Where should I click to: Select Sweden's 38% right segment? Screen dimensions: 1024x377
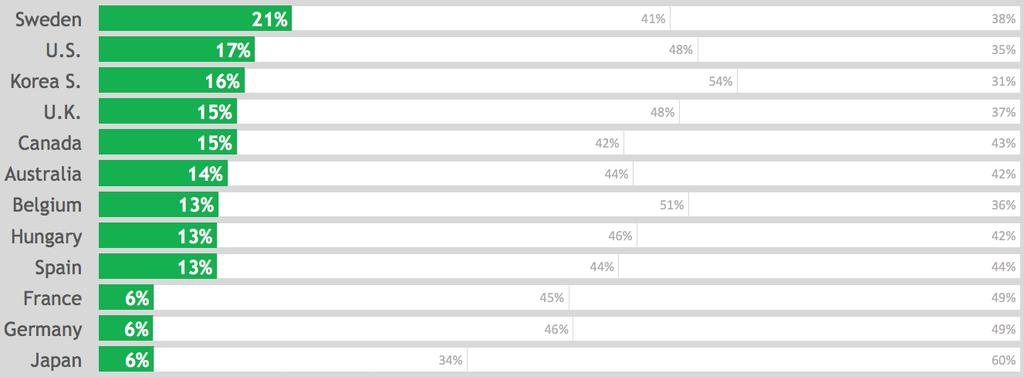(844, 19)
